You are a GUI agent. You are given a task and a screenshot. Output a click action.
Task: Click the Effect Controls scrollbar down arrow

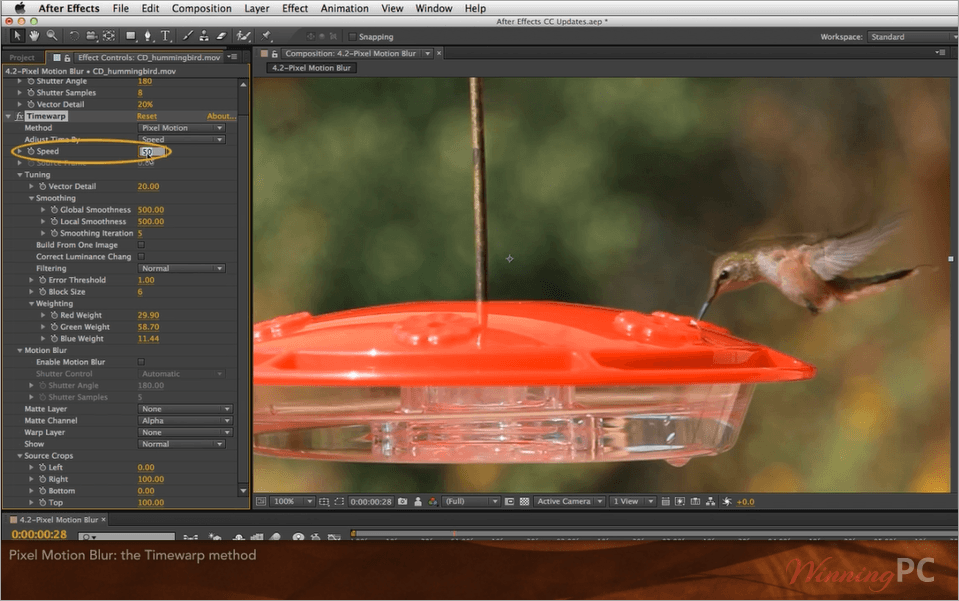point(243,491)
